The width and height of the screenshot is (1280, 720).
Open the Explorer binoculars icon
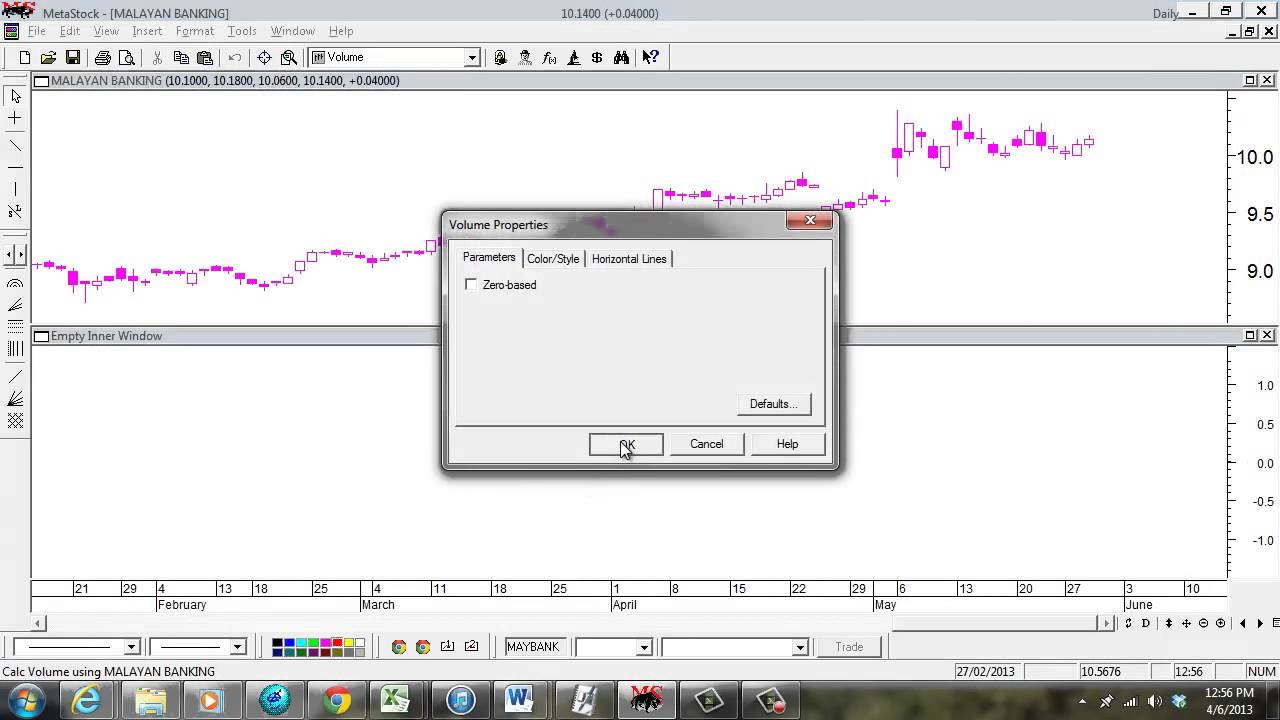622,58
